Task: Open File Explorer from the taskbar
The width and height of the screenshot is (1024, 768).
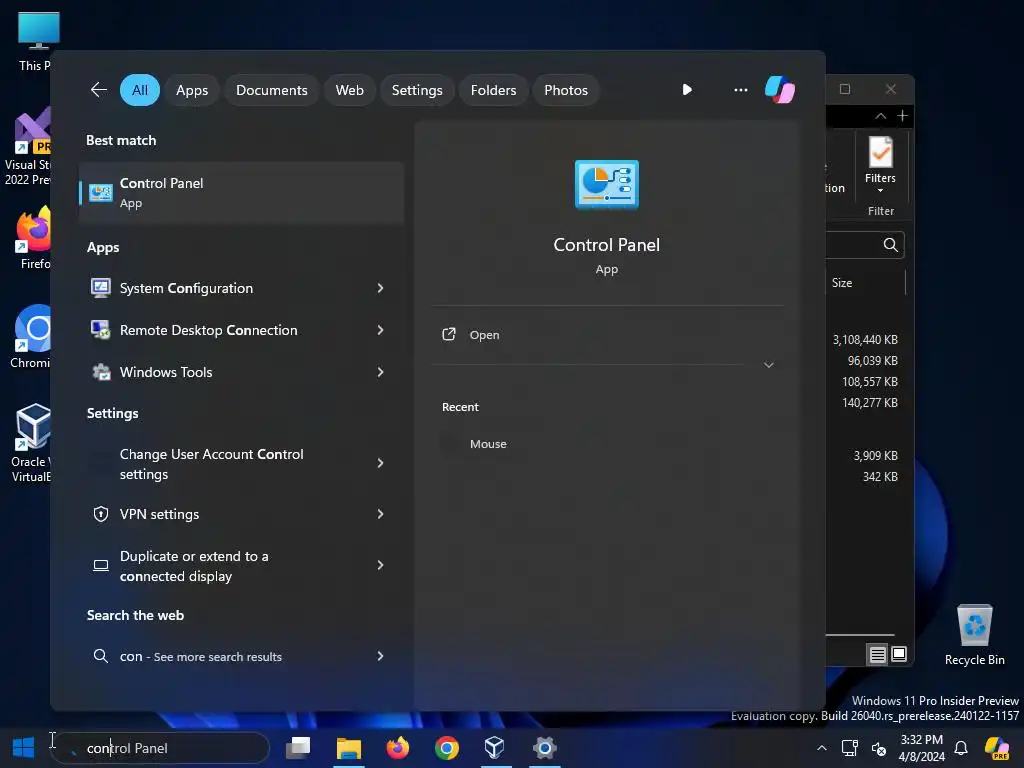Action: [349, 748]
